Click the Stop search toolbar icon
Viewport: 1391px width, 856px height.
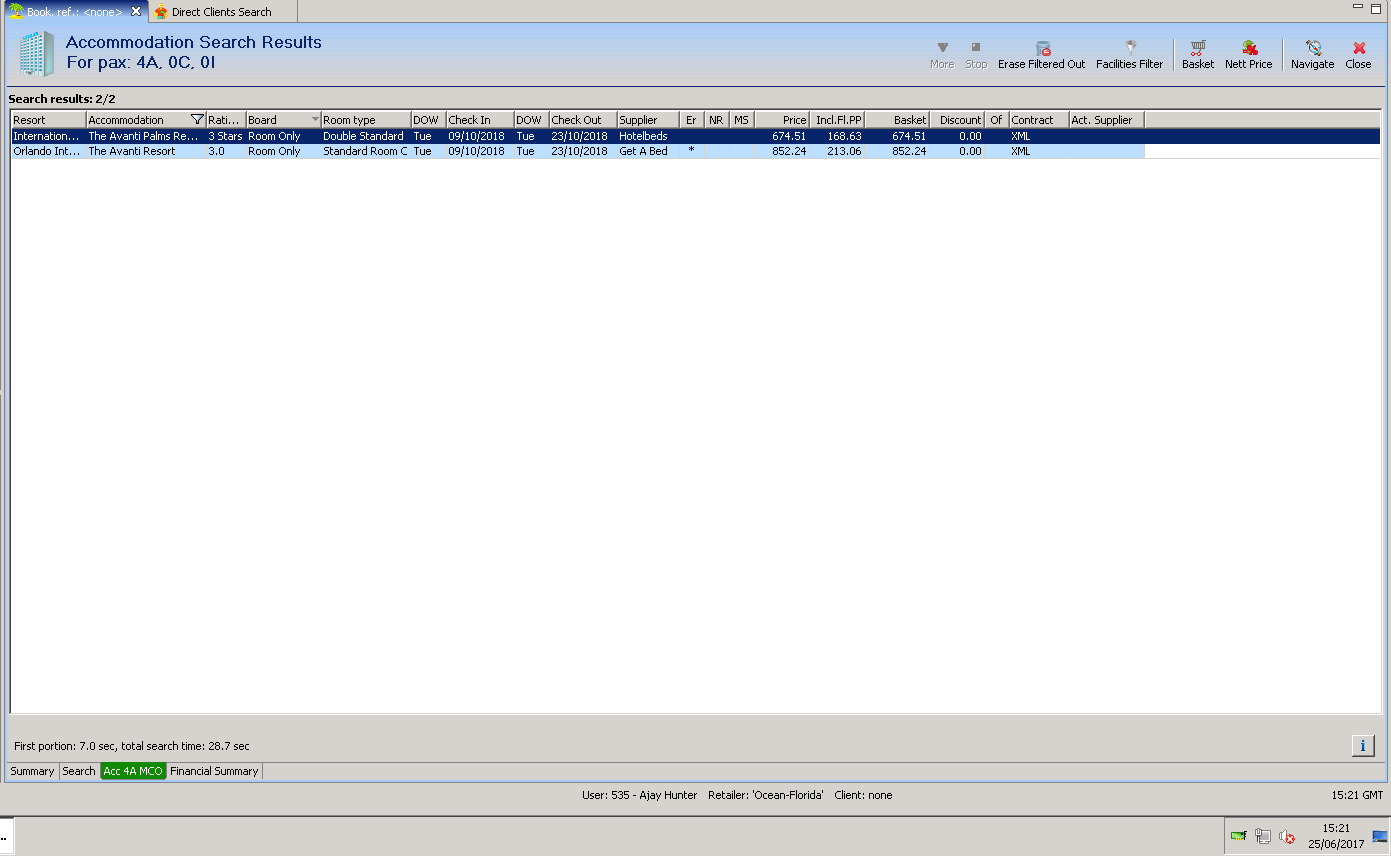[x=976, y=47]
